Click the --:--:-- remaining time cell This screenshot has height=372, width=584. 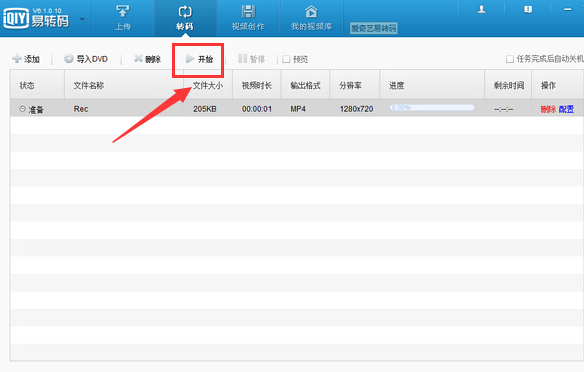coord(504,109)
